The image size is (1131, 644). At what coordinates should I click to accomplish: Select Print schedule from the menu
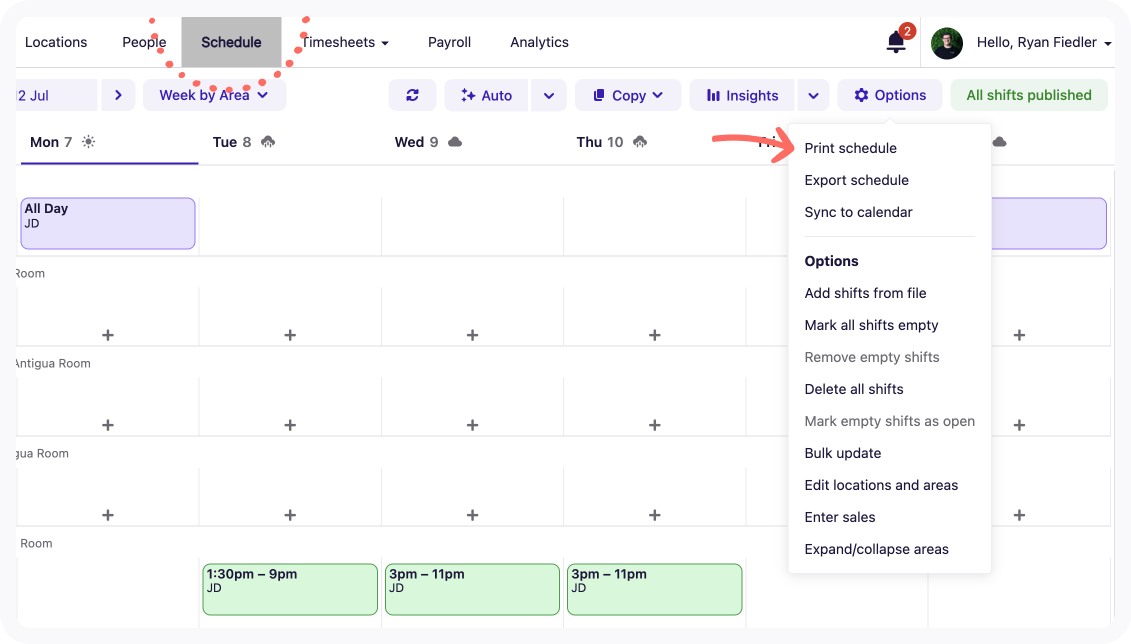click(x=850, y=148)
